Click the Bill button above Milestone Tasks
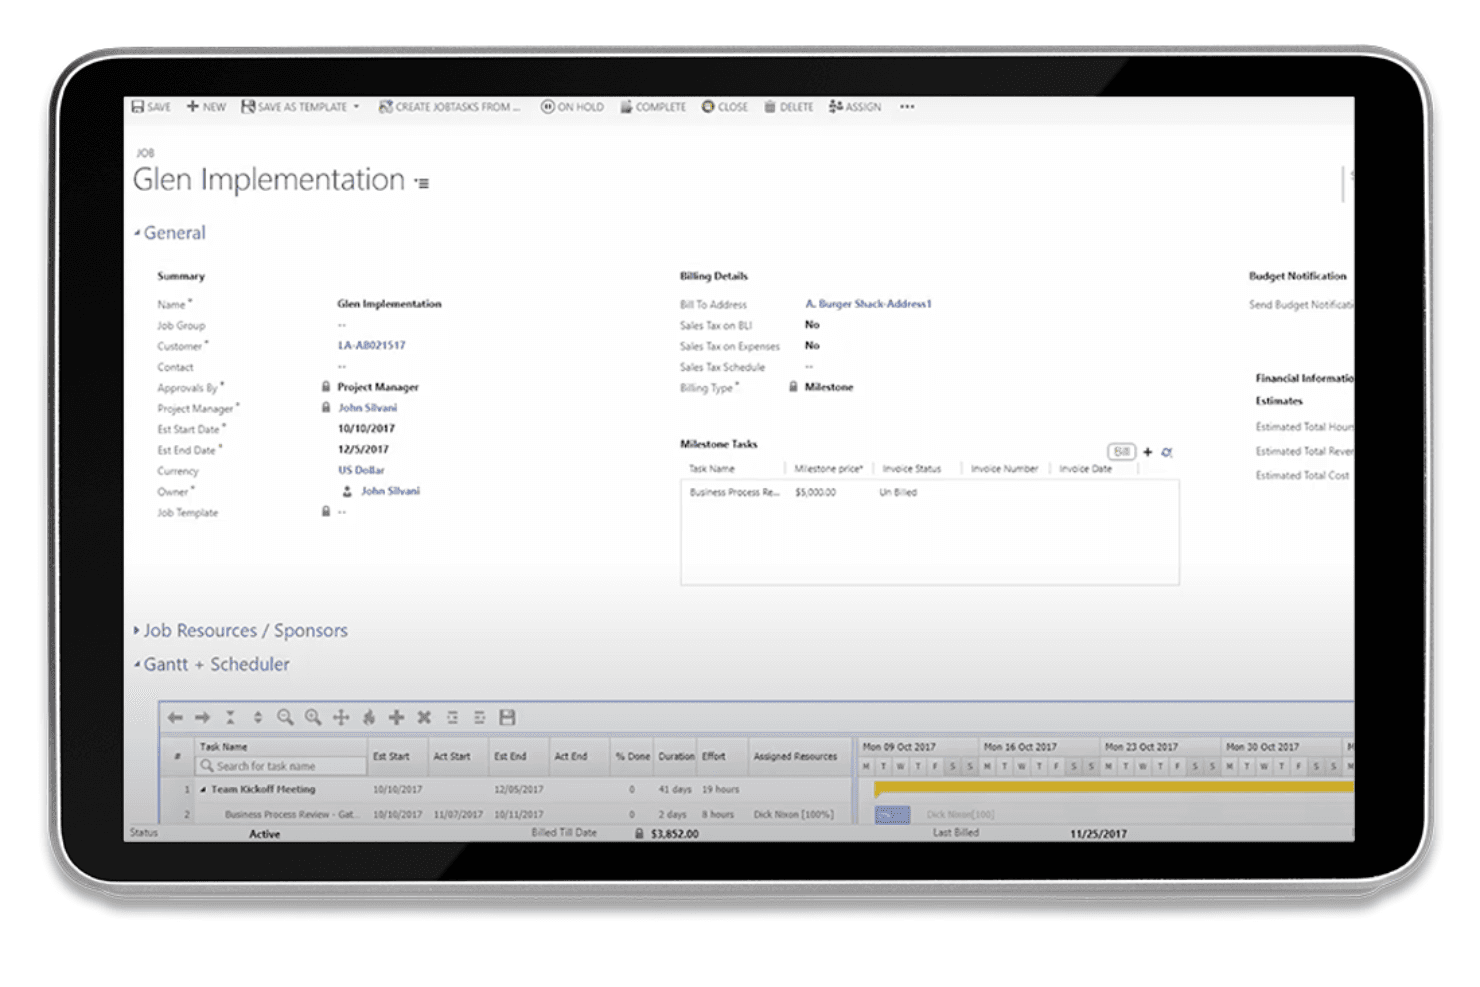 [1122, 452]
